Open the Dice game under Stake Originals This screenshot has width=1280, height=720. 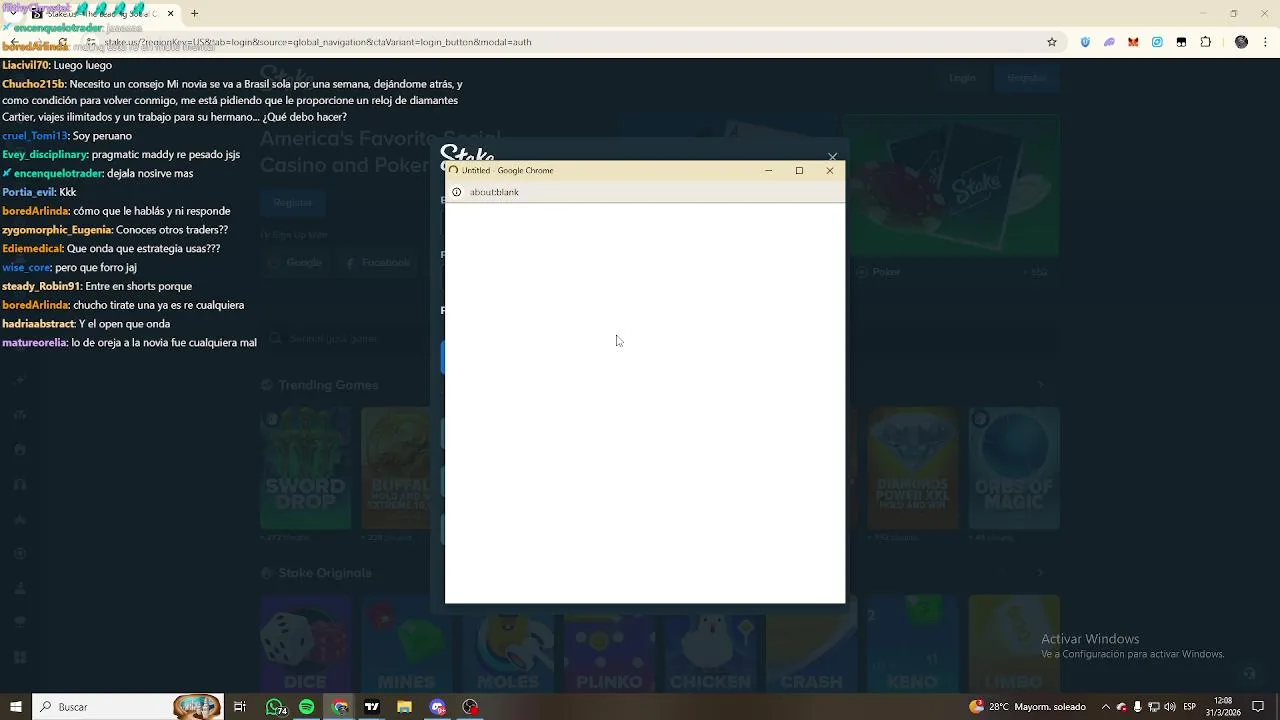point(305,644)
